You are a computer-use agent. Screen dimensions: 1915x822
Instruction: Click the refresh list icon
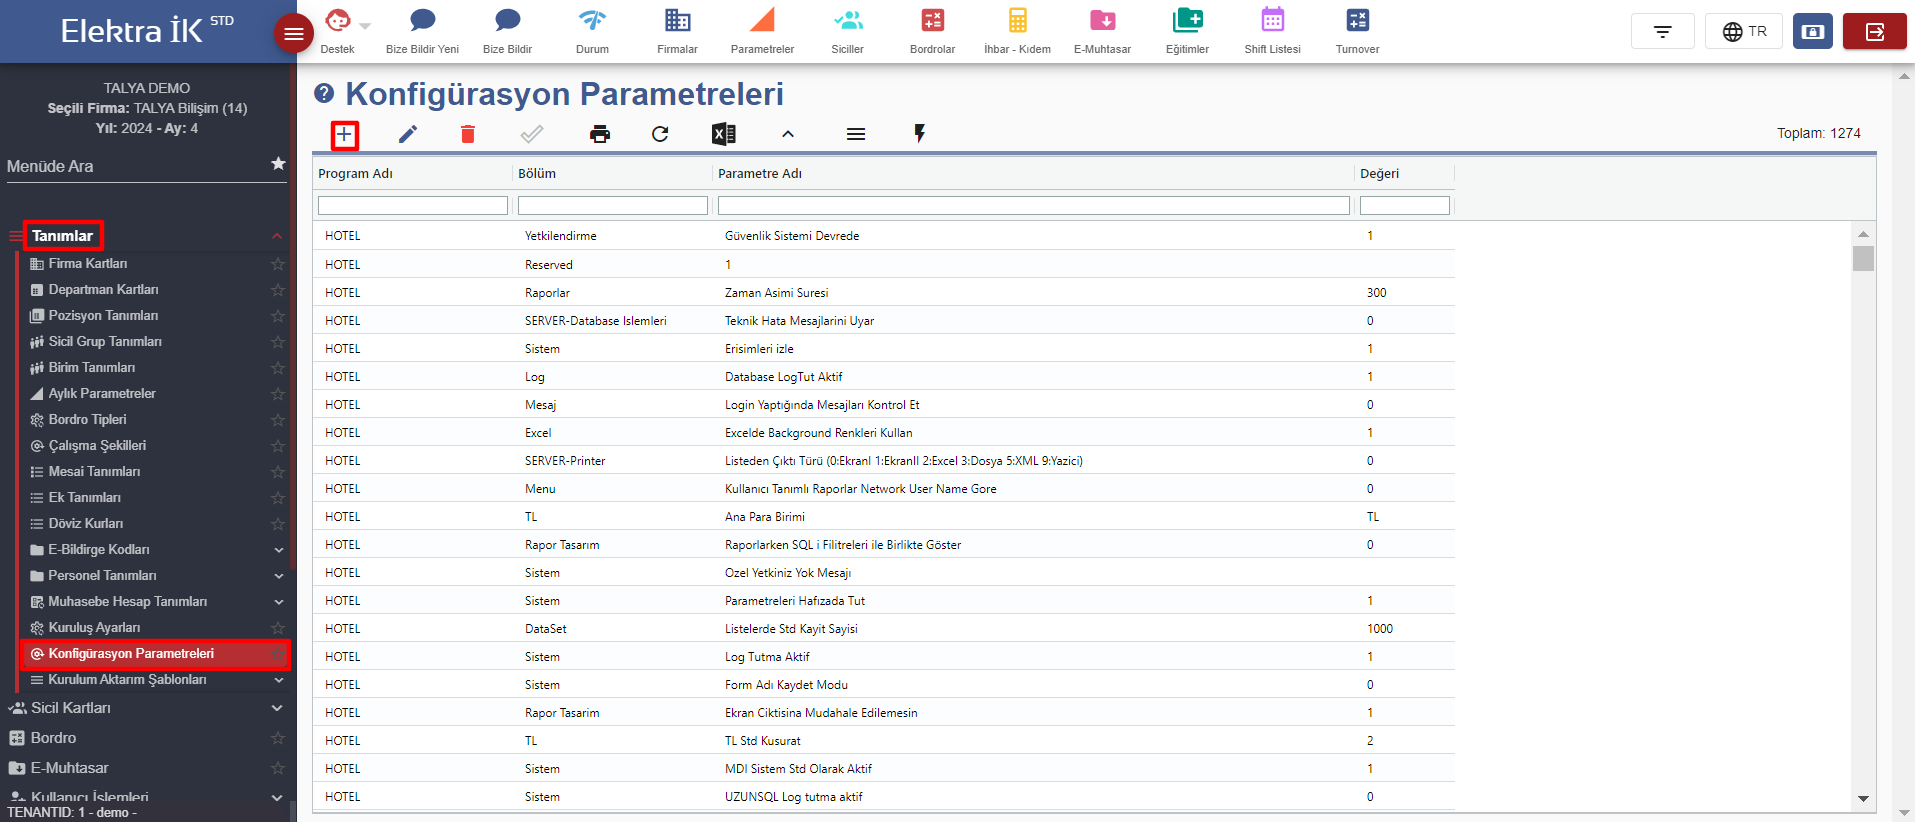pyautogui.click(x=660, y=134)
